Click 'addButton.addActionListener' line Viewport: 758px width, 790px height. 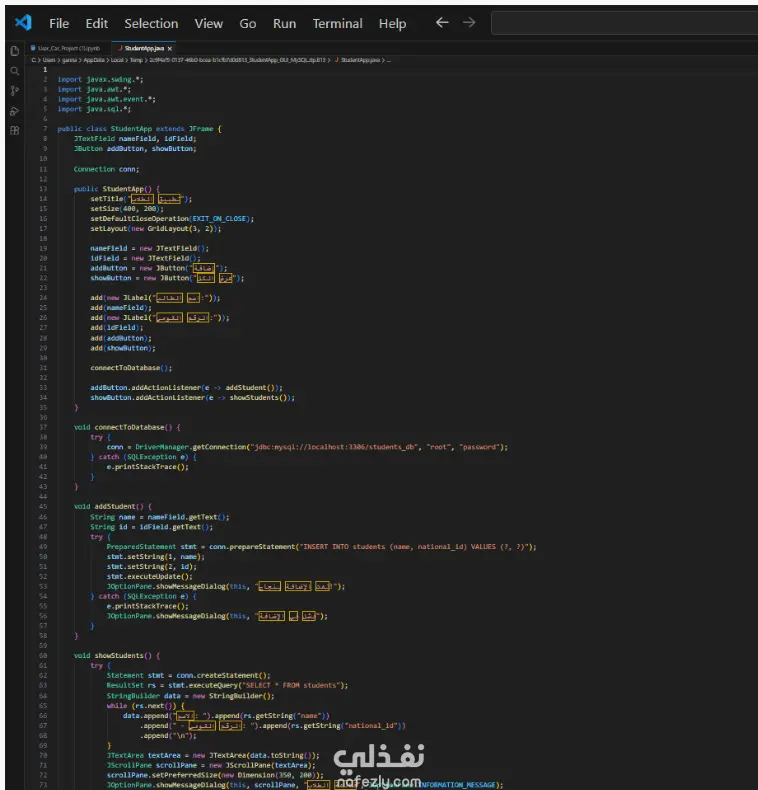pos(186,387)
